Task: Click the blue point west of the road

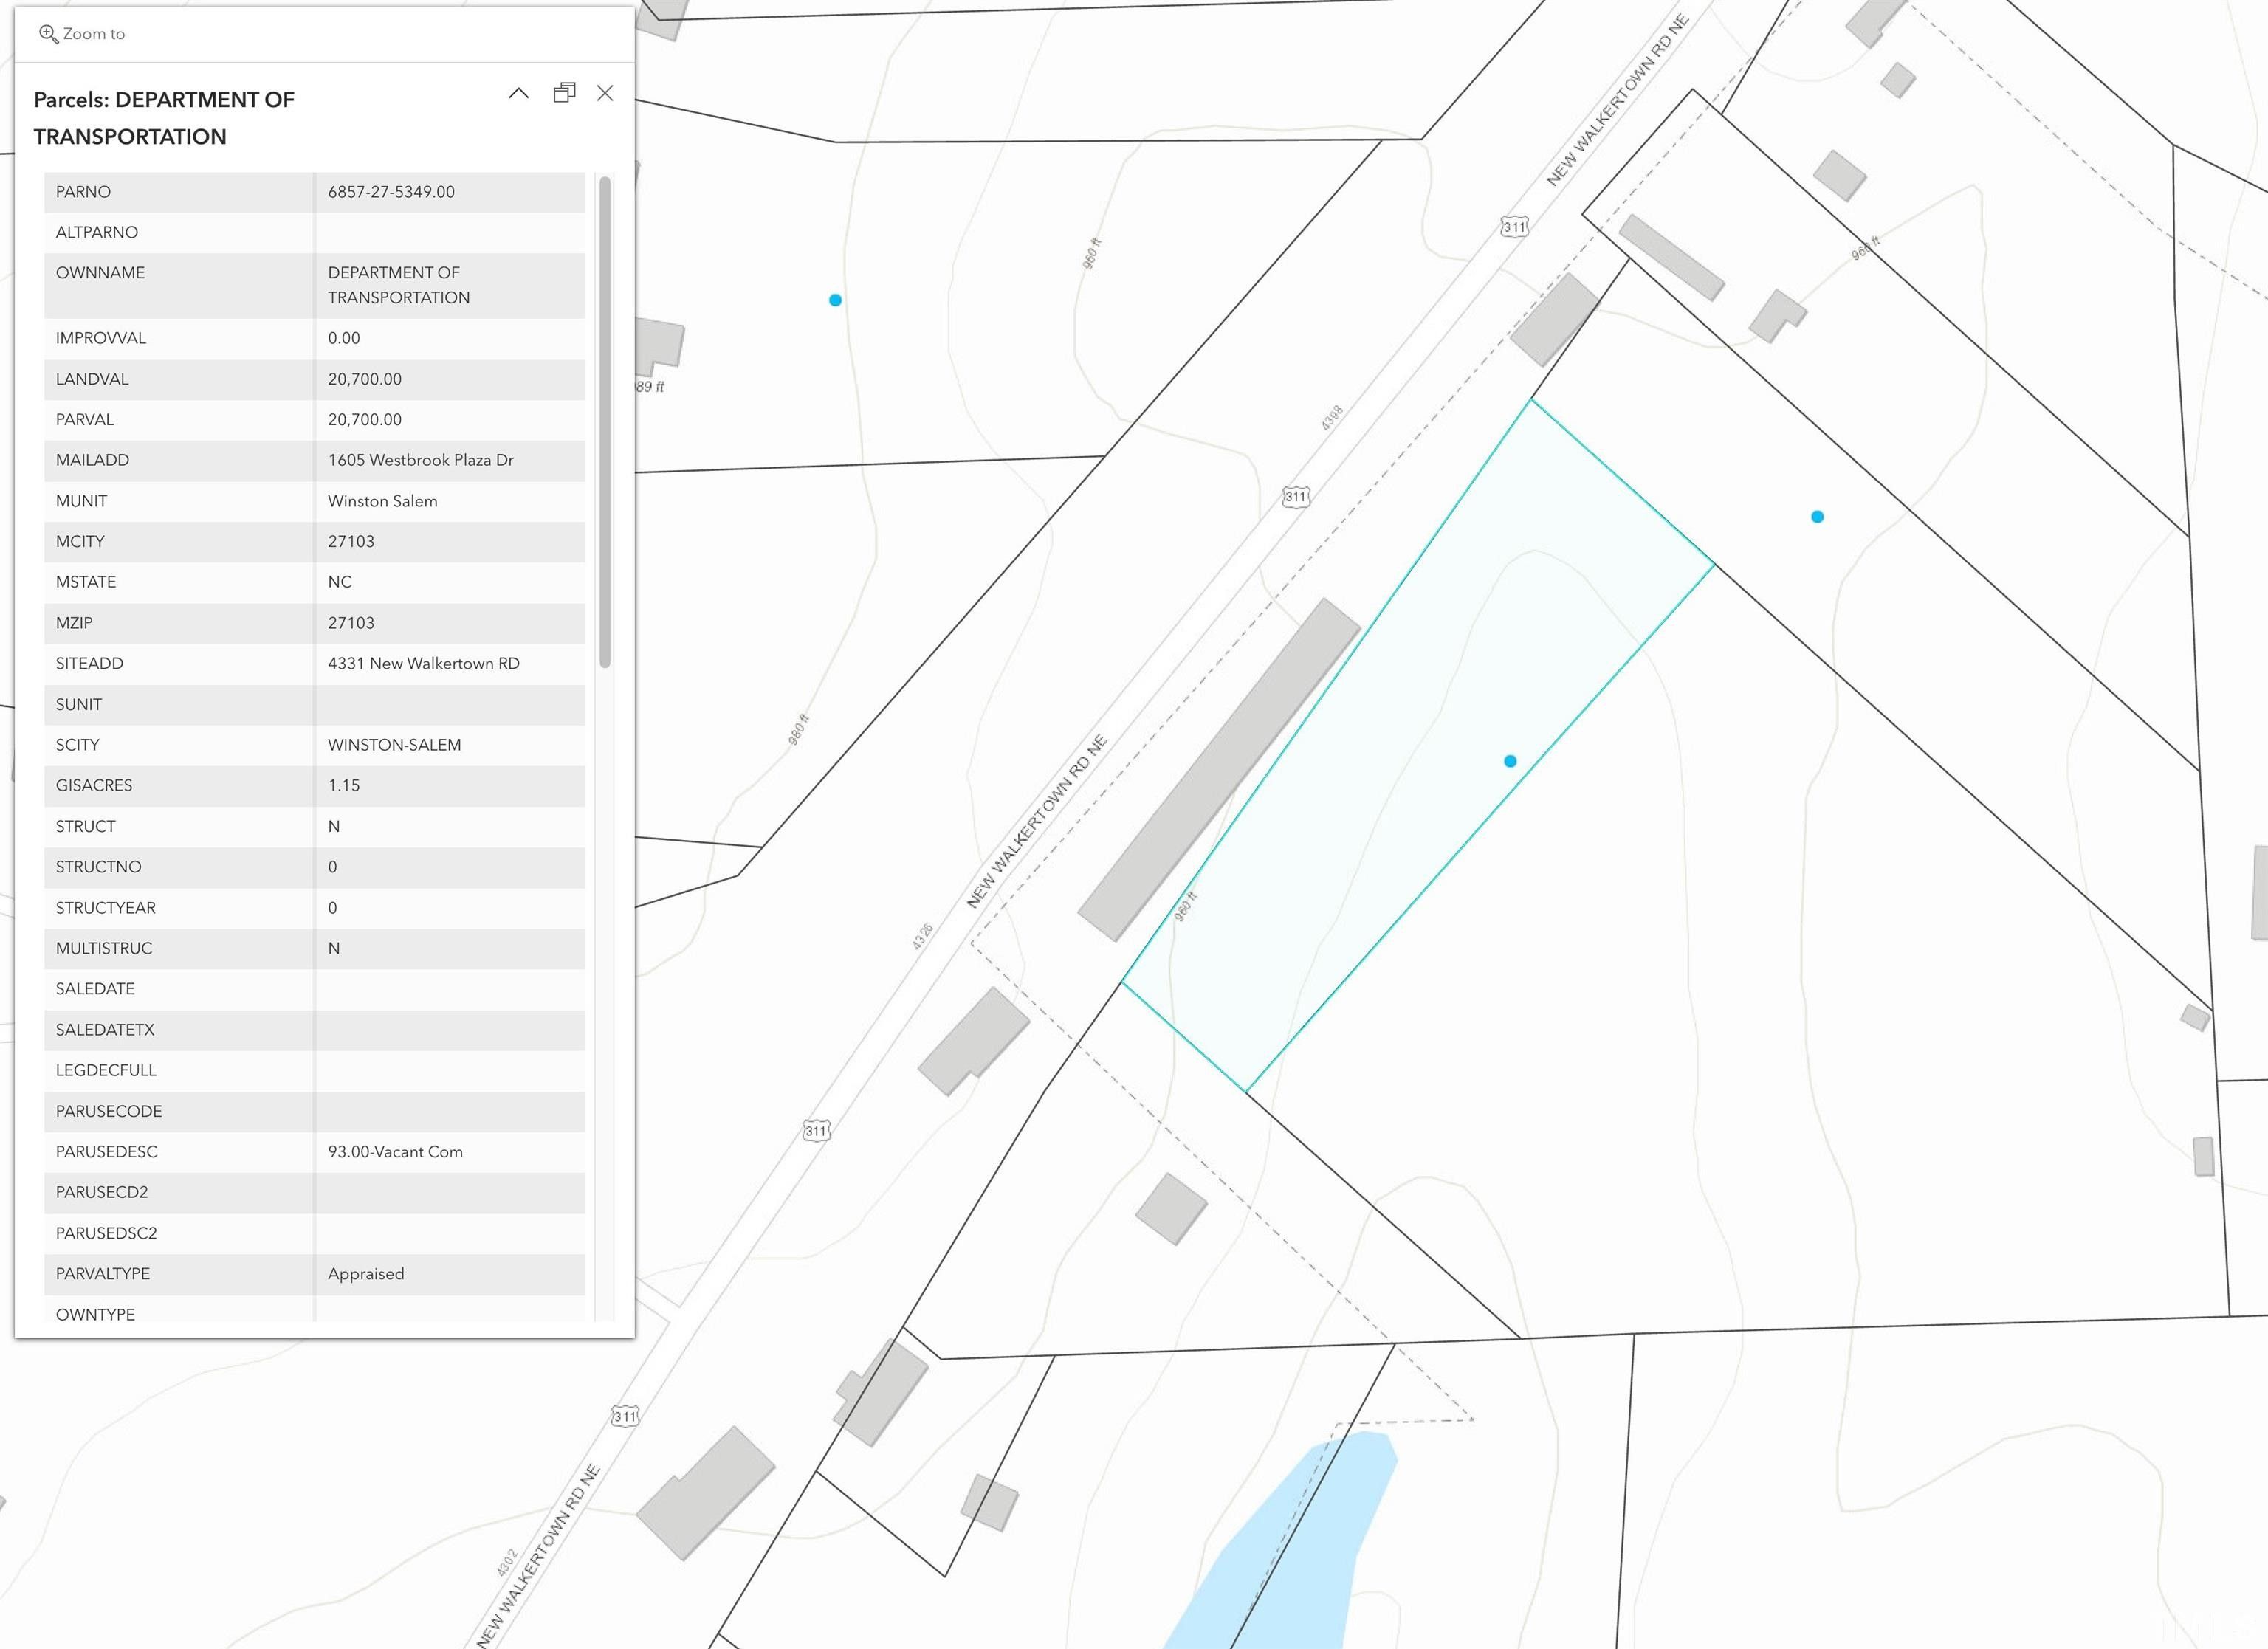Action: (835, 300)
